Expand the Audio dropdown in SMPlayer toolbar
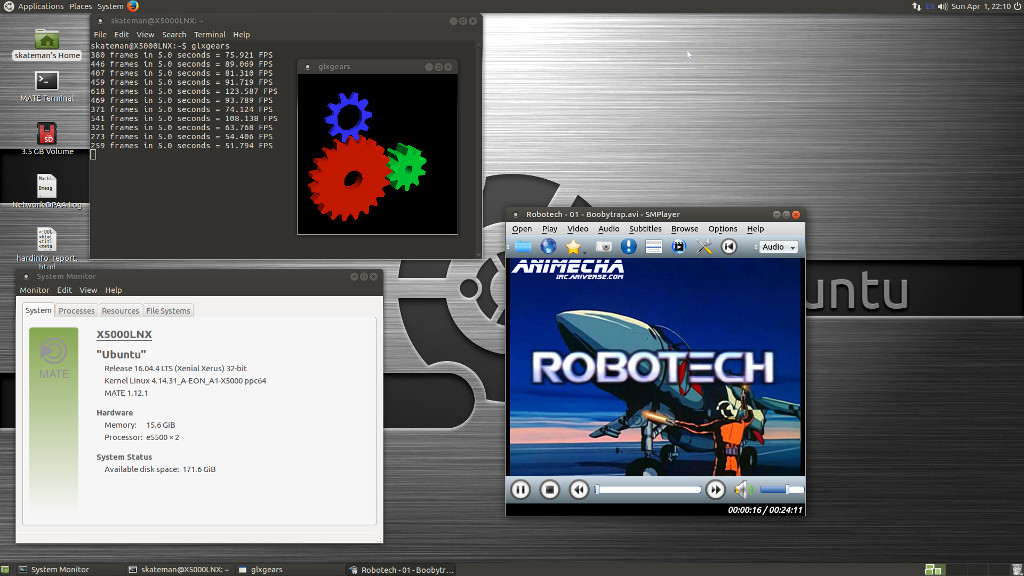This screenshot has width=1024, height=576. [x=778, y=247]
